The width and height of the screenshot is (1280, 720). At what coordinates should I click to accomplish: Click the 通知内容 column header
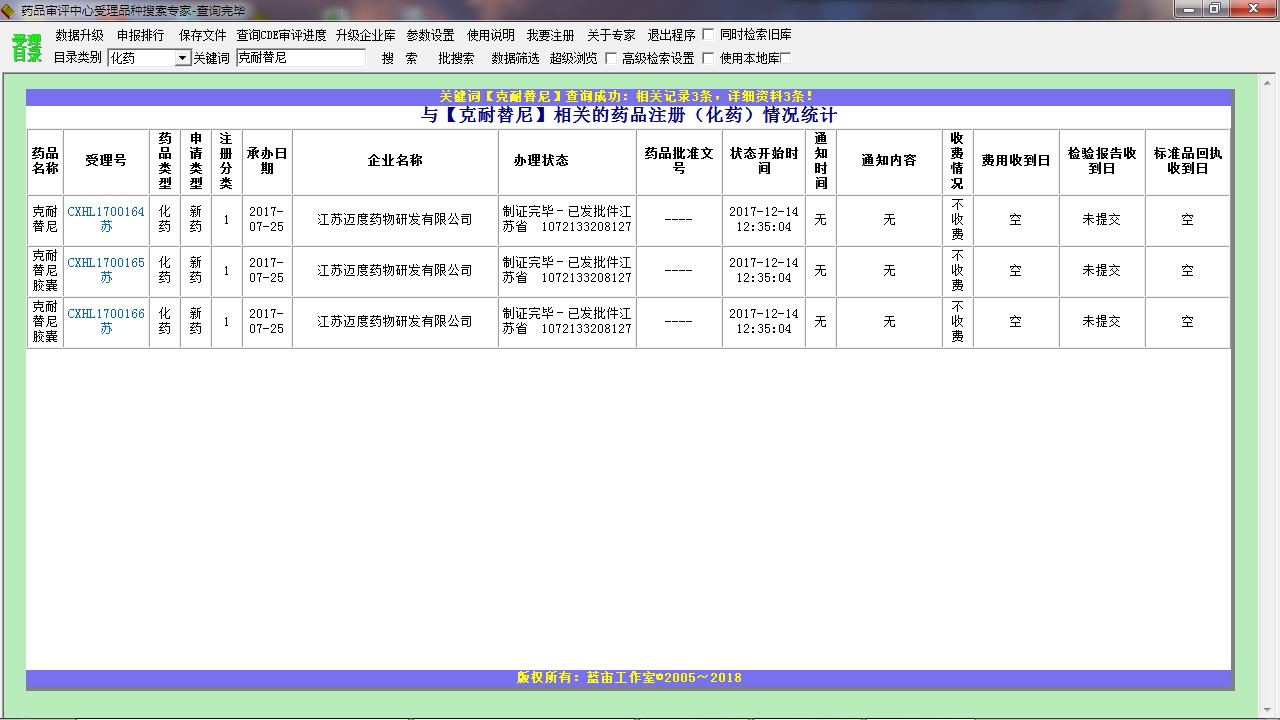point(889,161)
